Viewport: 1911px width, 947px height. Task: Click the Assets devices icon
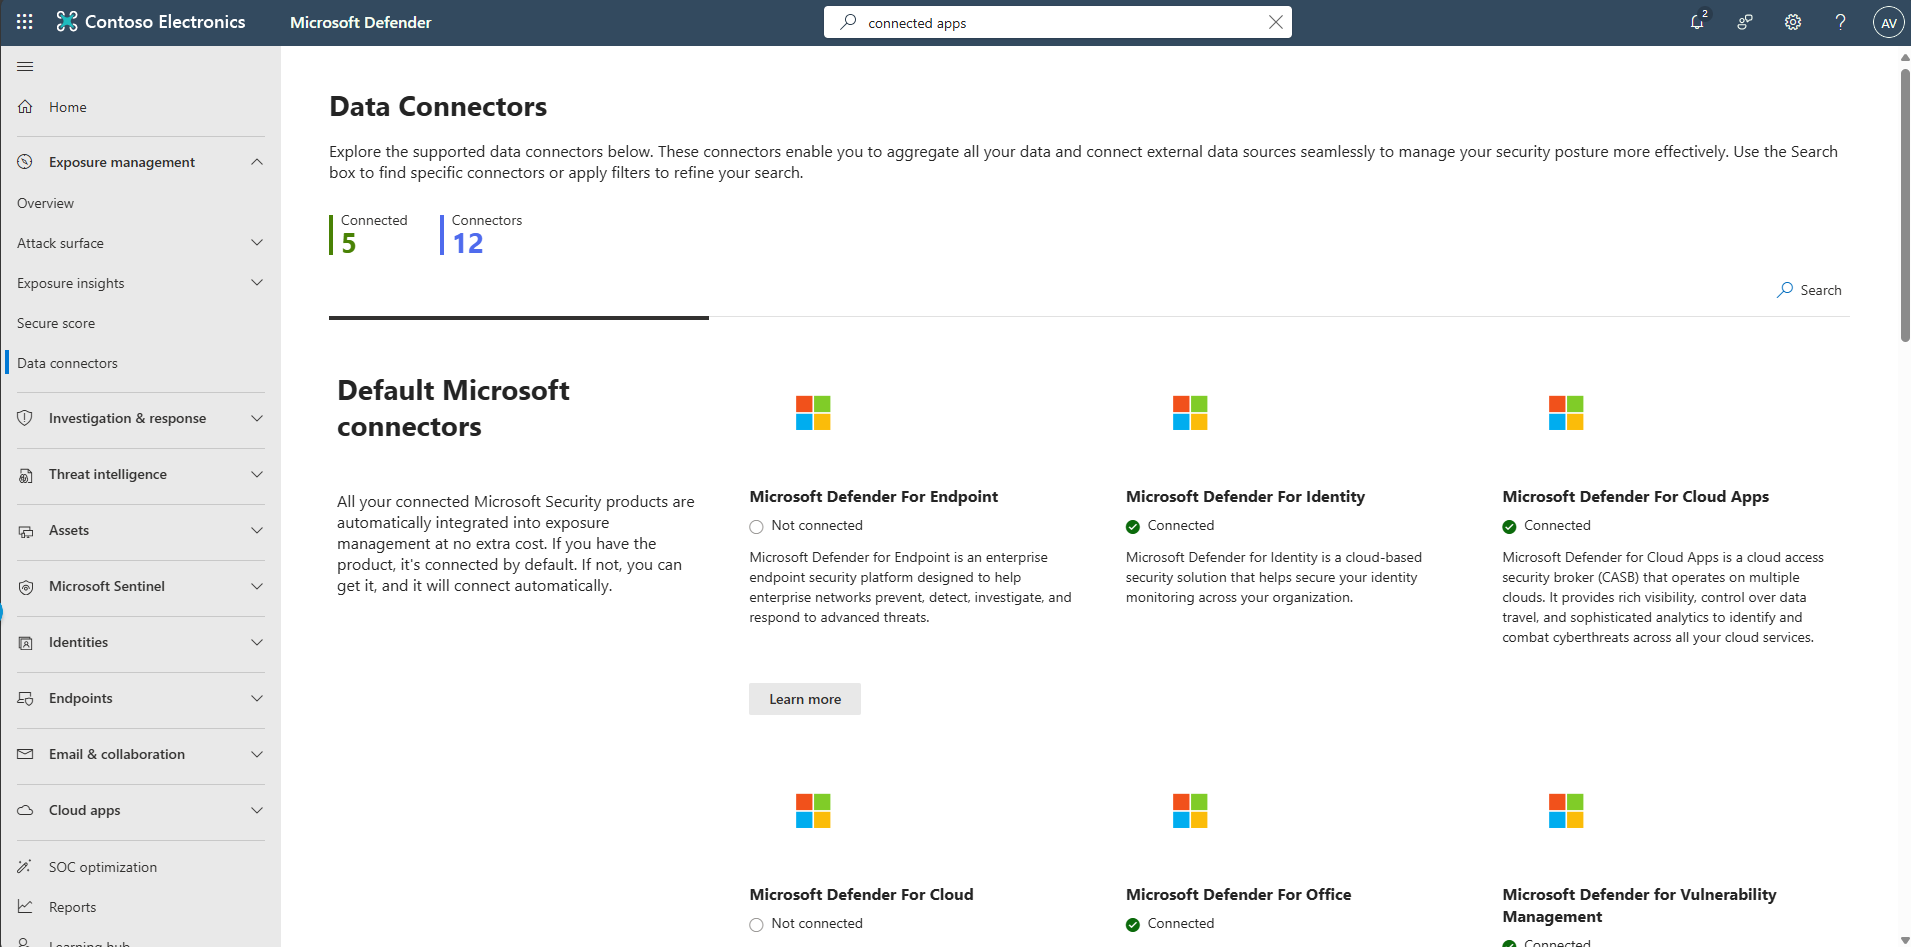[x=26, y=531]
